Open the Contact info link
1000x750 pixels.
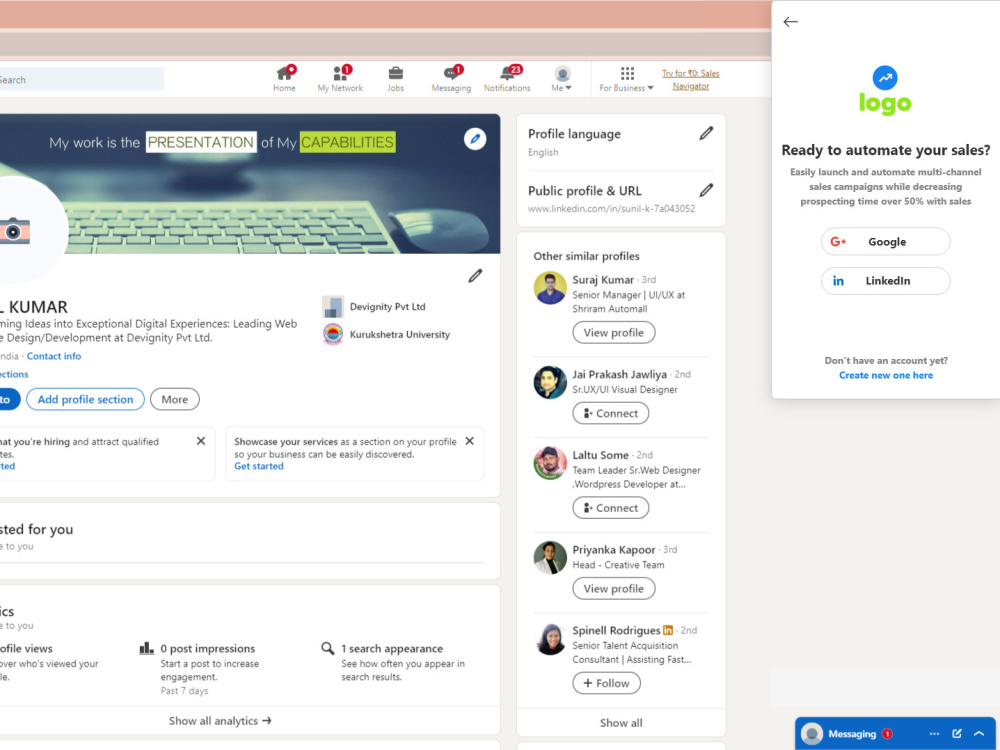tap(54, 356)
